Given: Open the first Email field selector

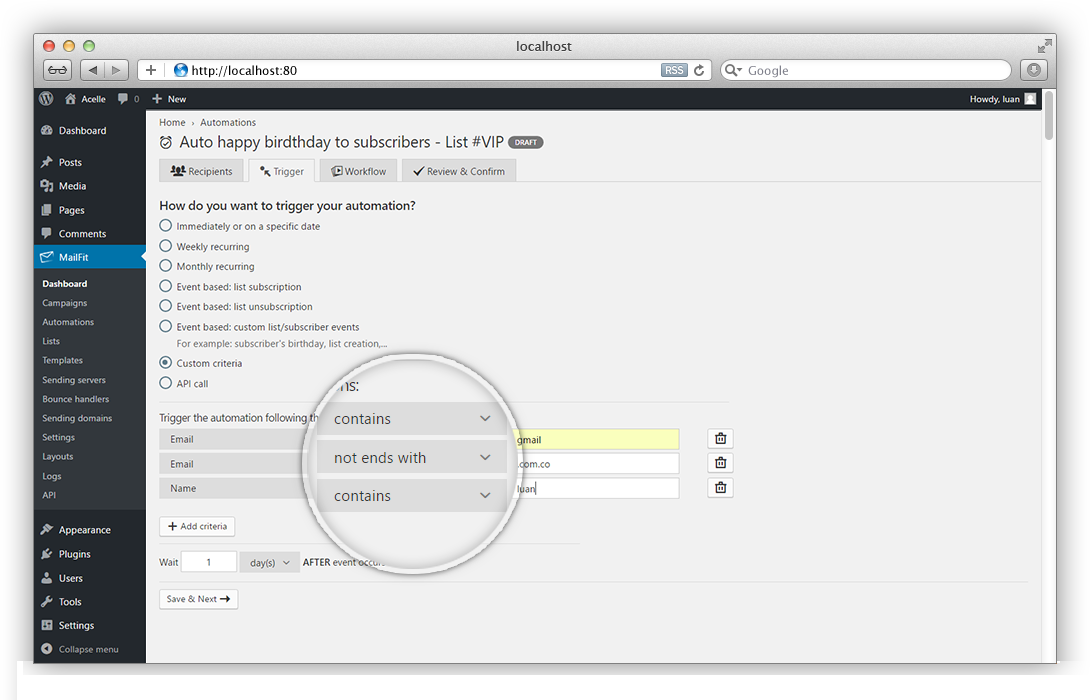Looking at the screenshot, I should click(233, 439).
